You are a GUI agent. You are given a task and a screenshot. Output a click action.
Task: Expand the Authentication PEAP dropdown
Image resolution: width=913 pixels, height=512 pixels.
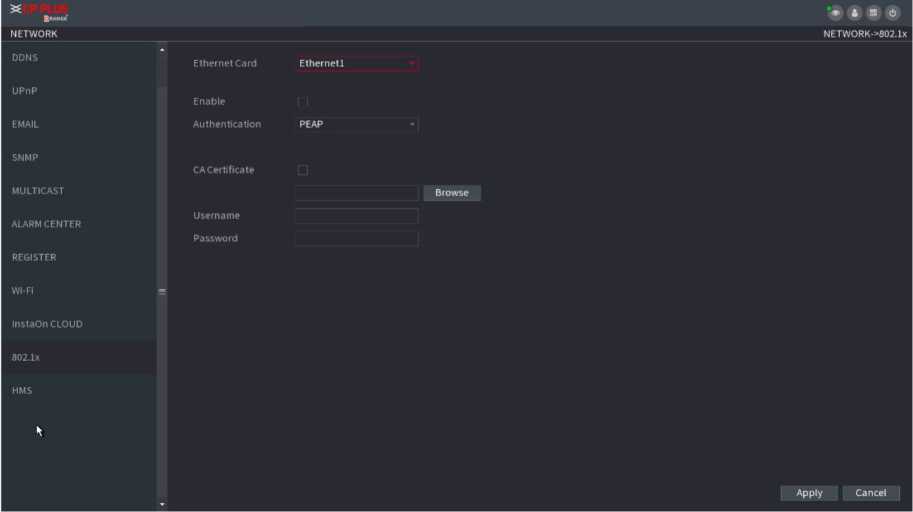357,125
